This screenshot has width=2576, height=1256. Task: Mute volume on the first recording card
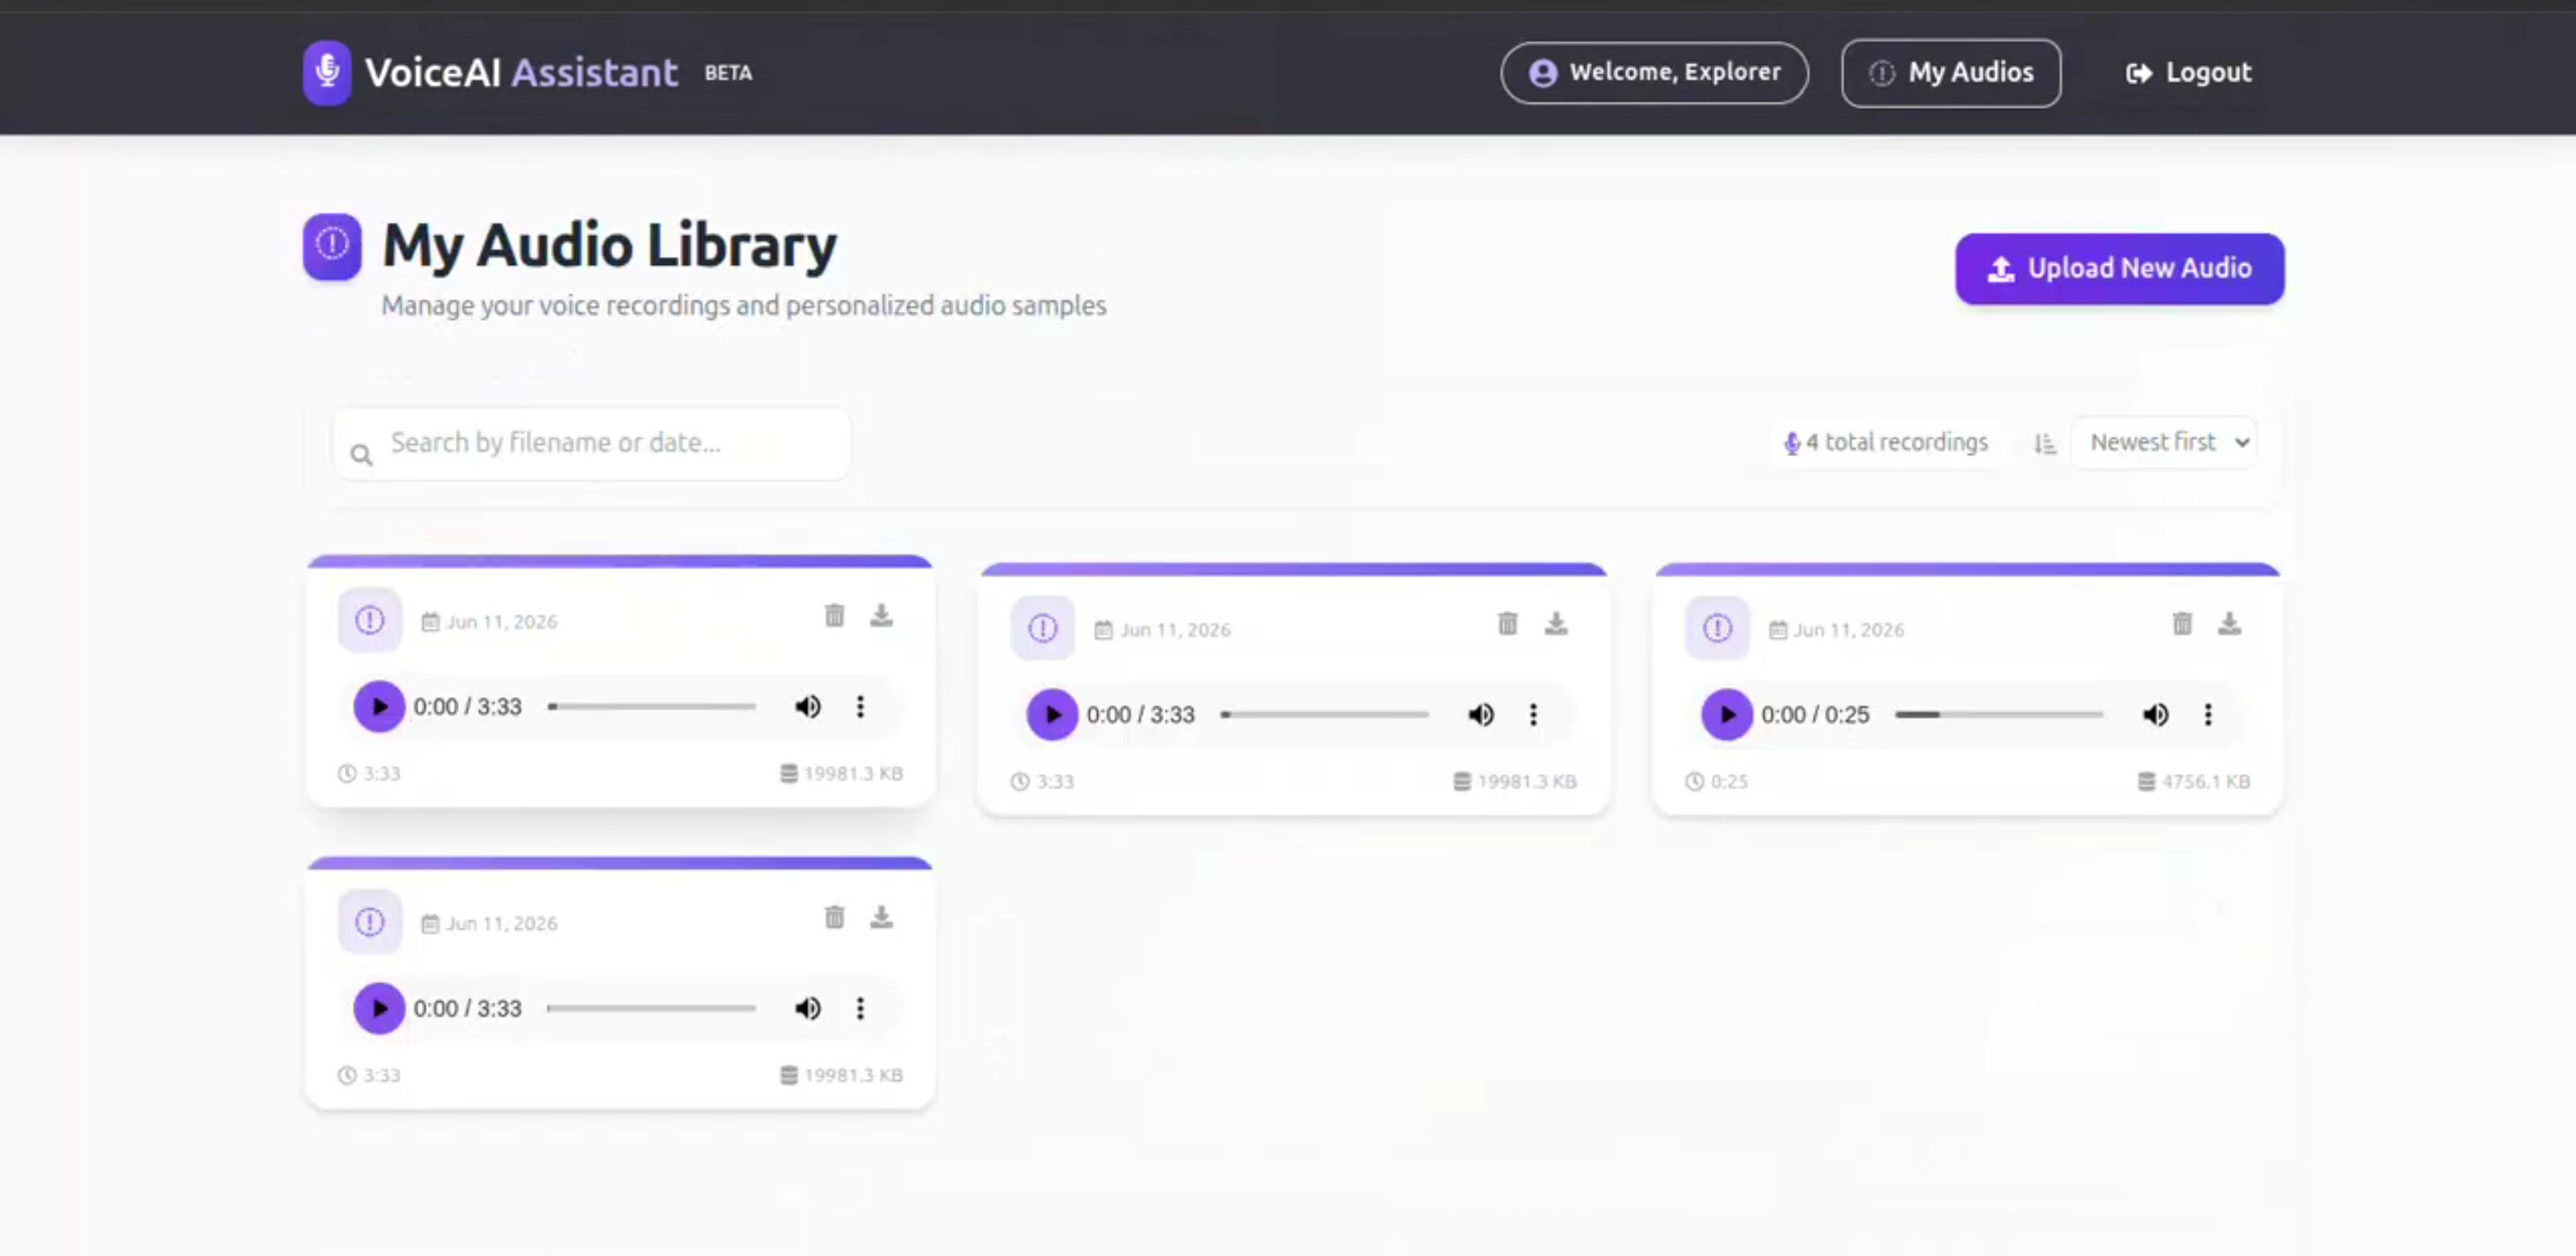[808, 706]
